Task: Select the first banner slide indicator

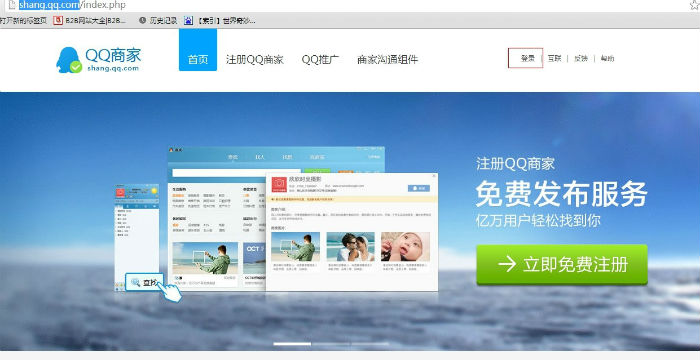Action: click(x=292, y=344)
